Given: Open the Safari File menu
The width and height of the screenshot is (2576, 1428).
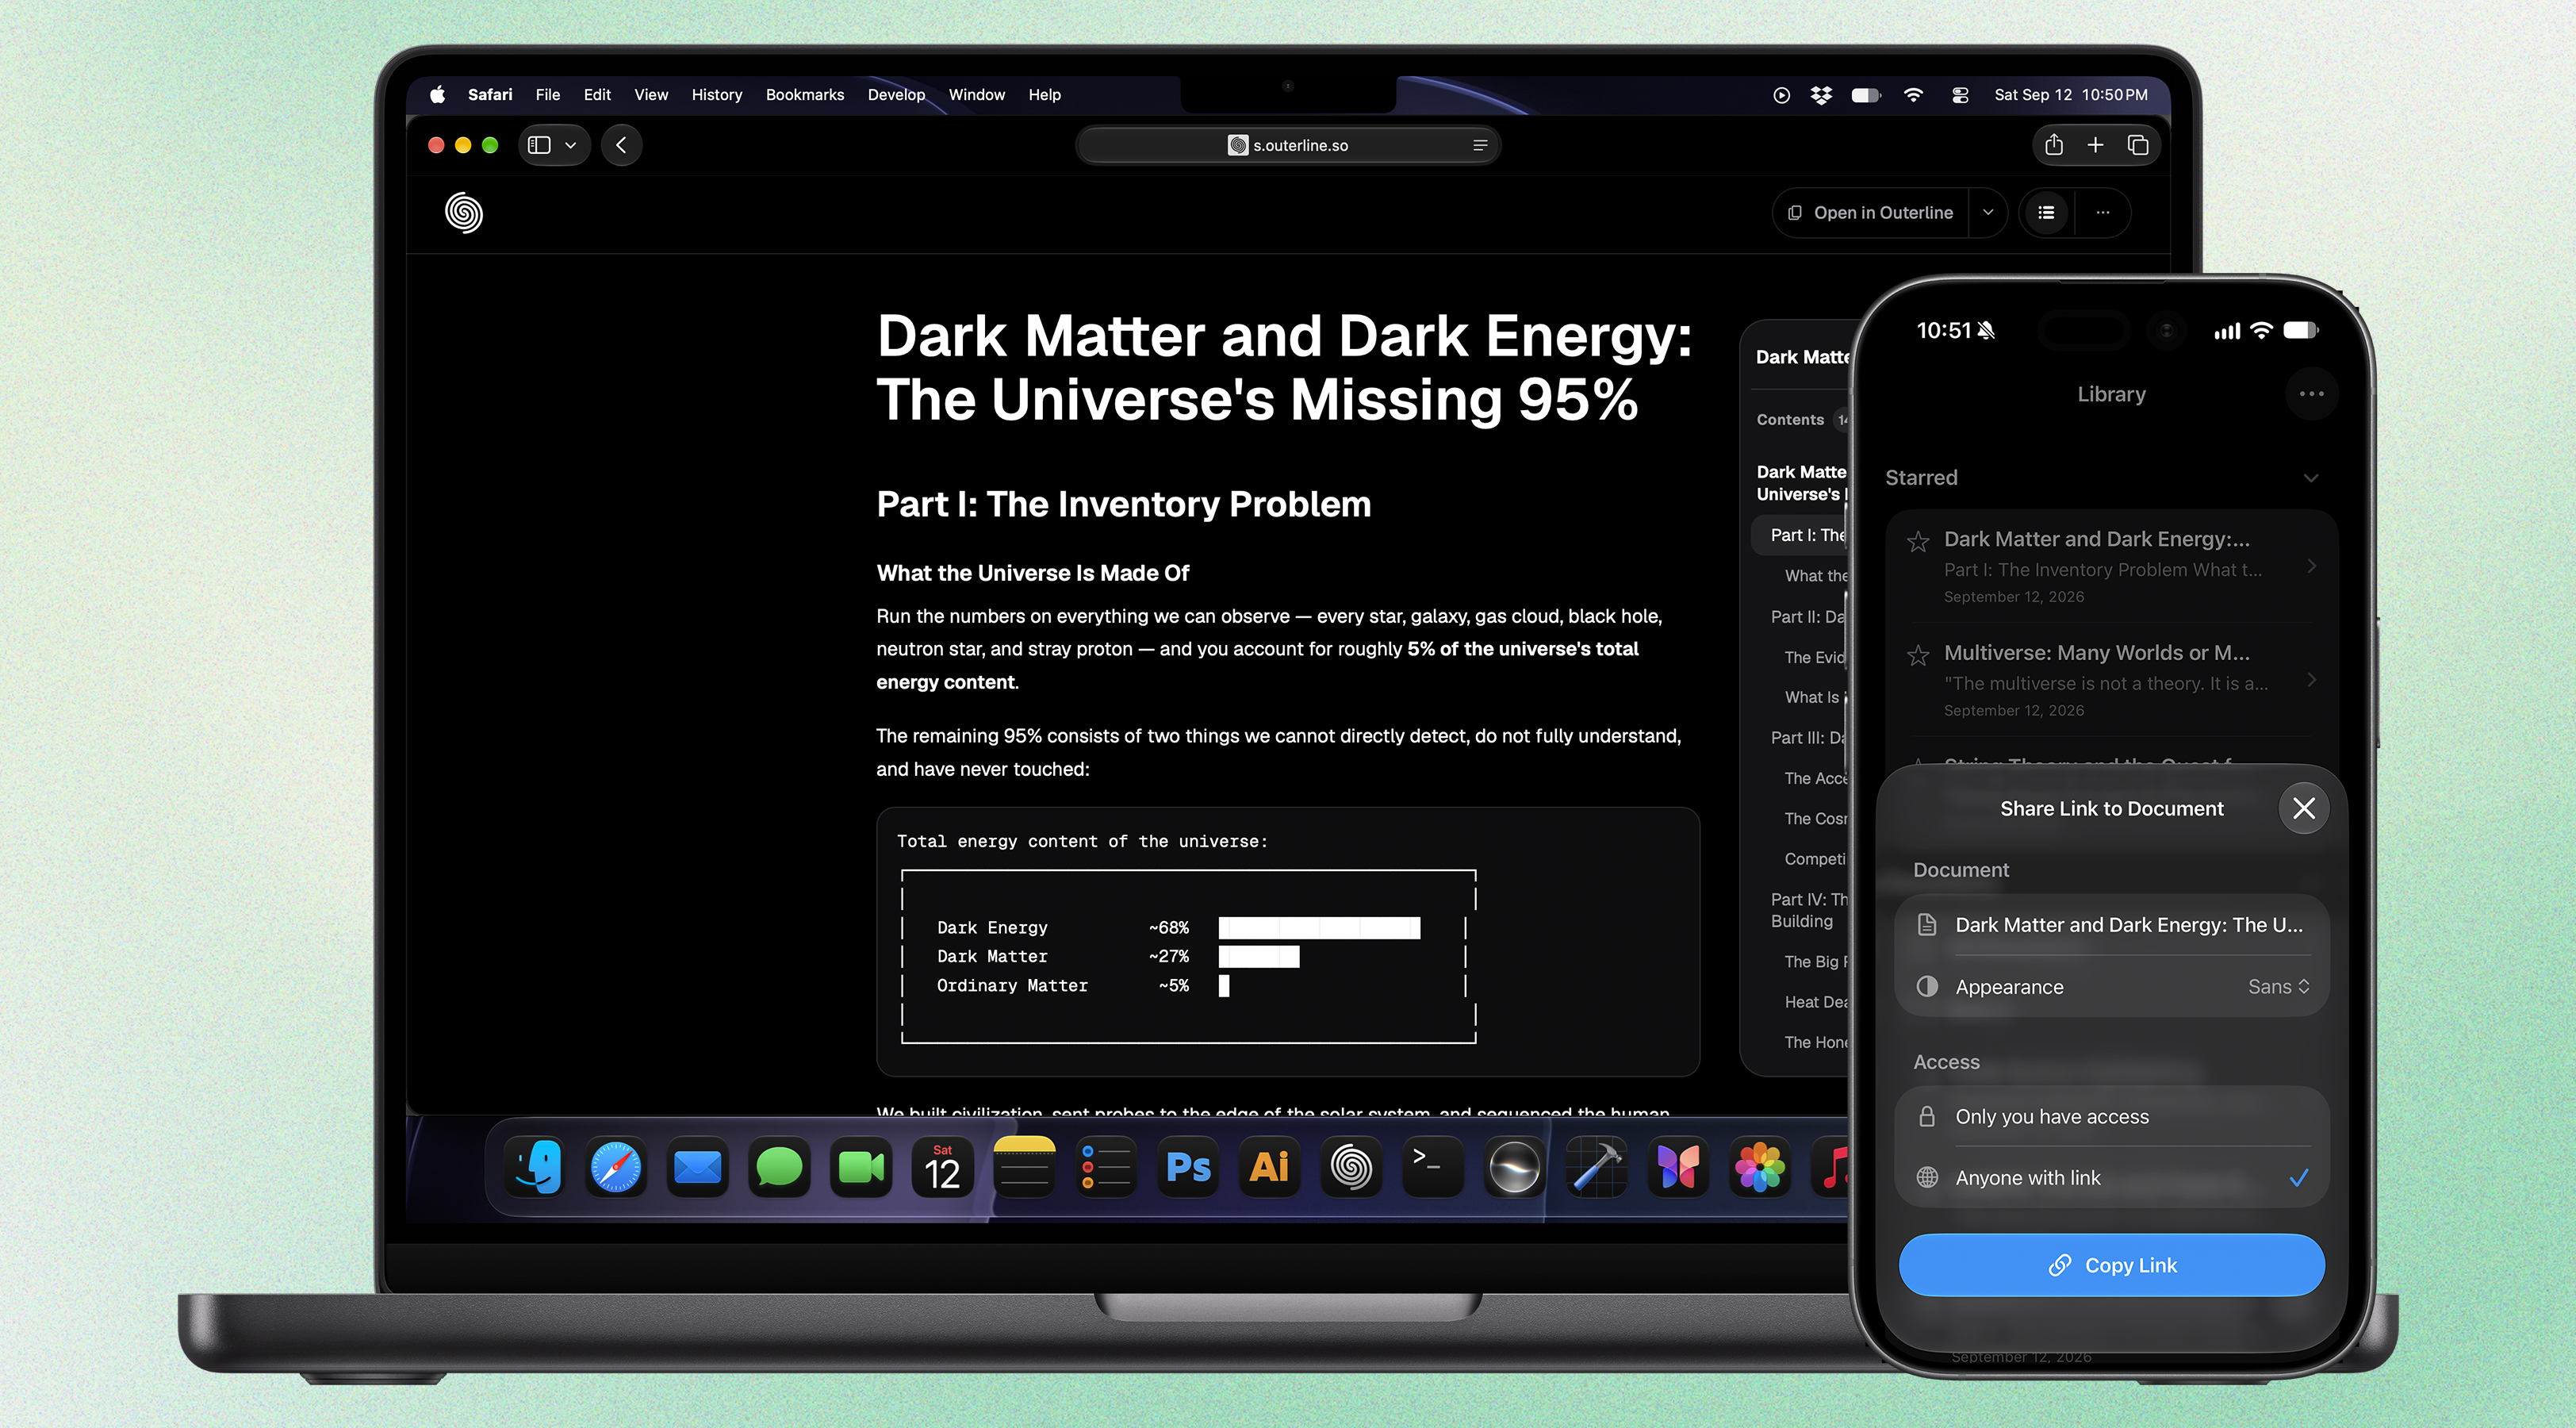Looking at the screenshot, I should click(x=547, y=95).
